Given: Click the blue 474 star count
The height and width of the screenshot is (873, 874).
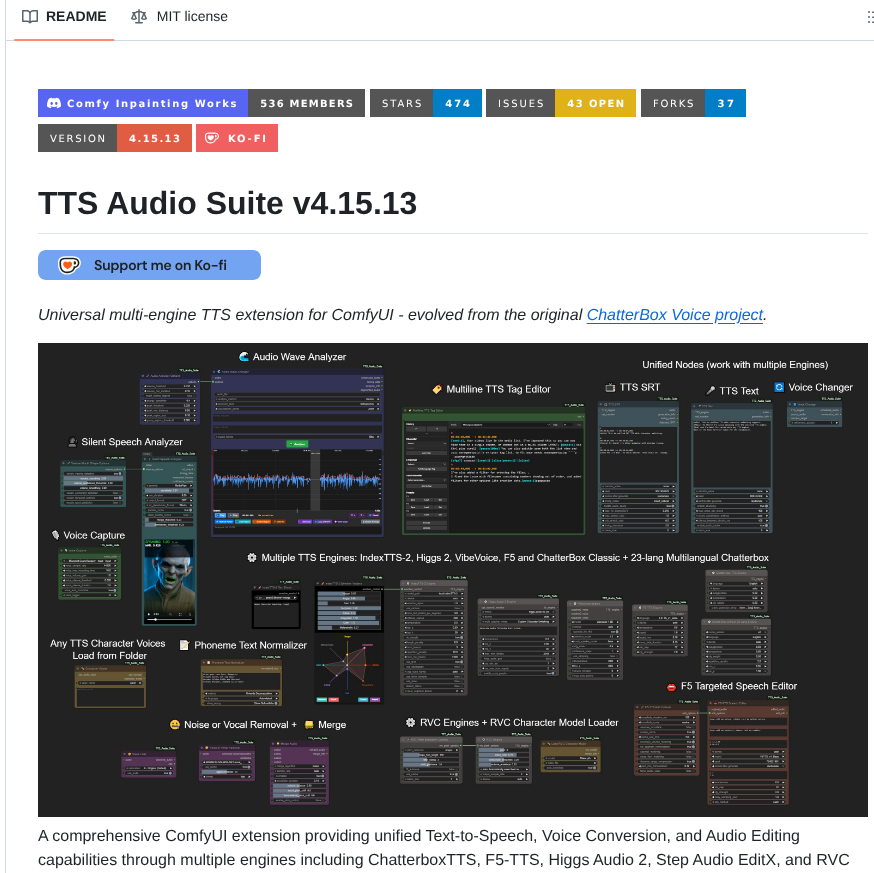Looking at the screenshot, I should tap(459, 103).
